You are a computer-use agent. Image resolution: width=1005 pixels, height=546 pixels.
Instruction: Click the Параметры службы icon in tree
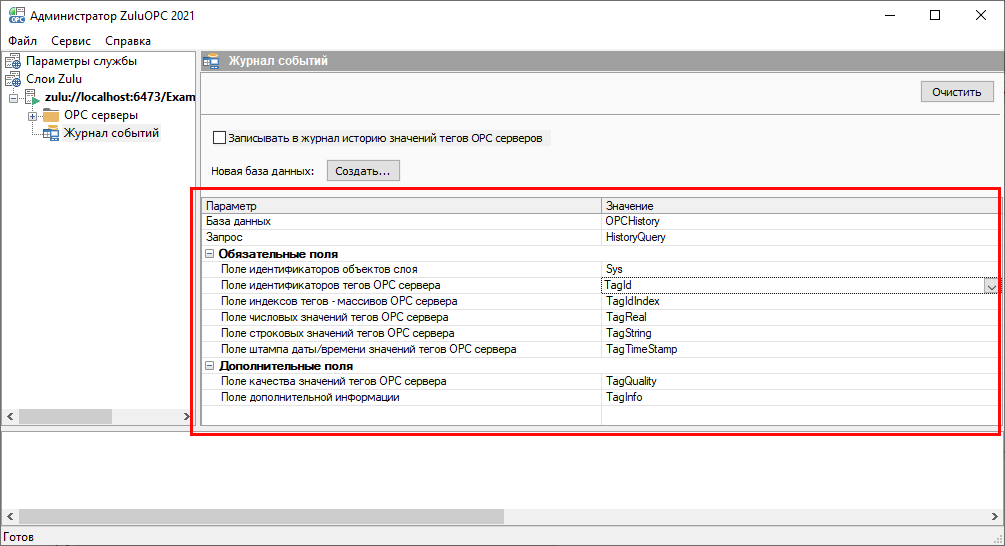(x=13, y=61)
